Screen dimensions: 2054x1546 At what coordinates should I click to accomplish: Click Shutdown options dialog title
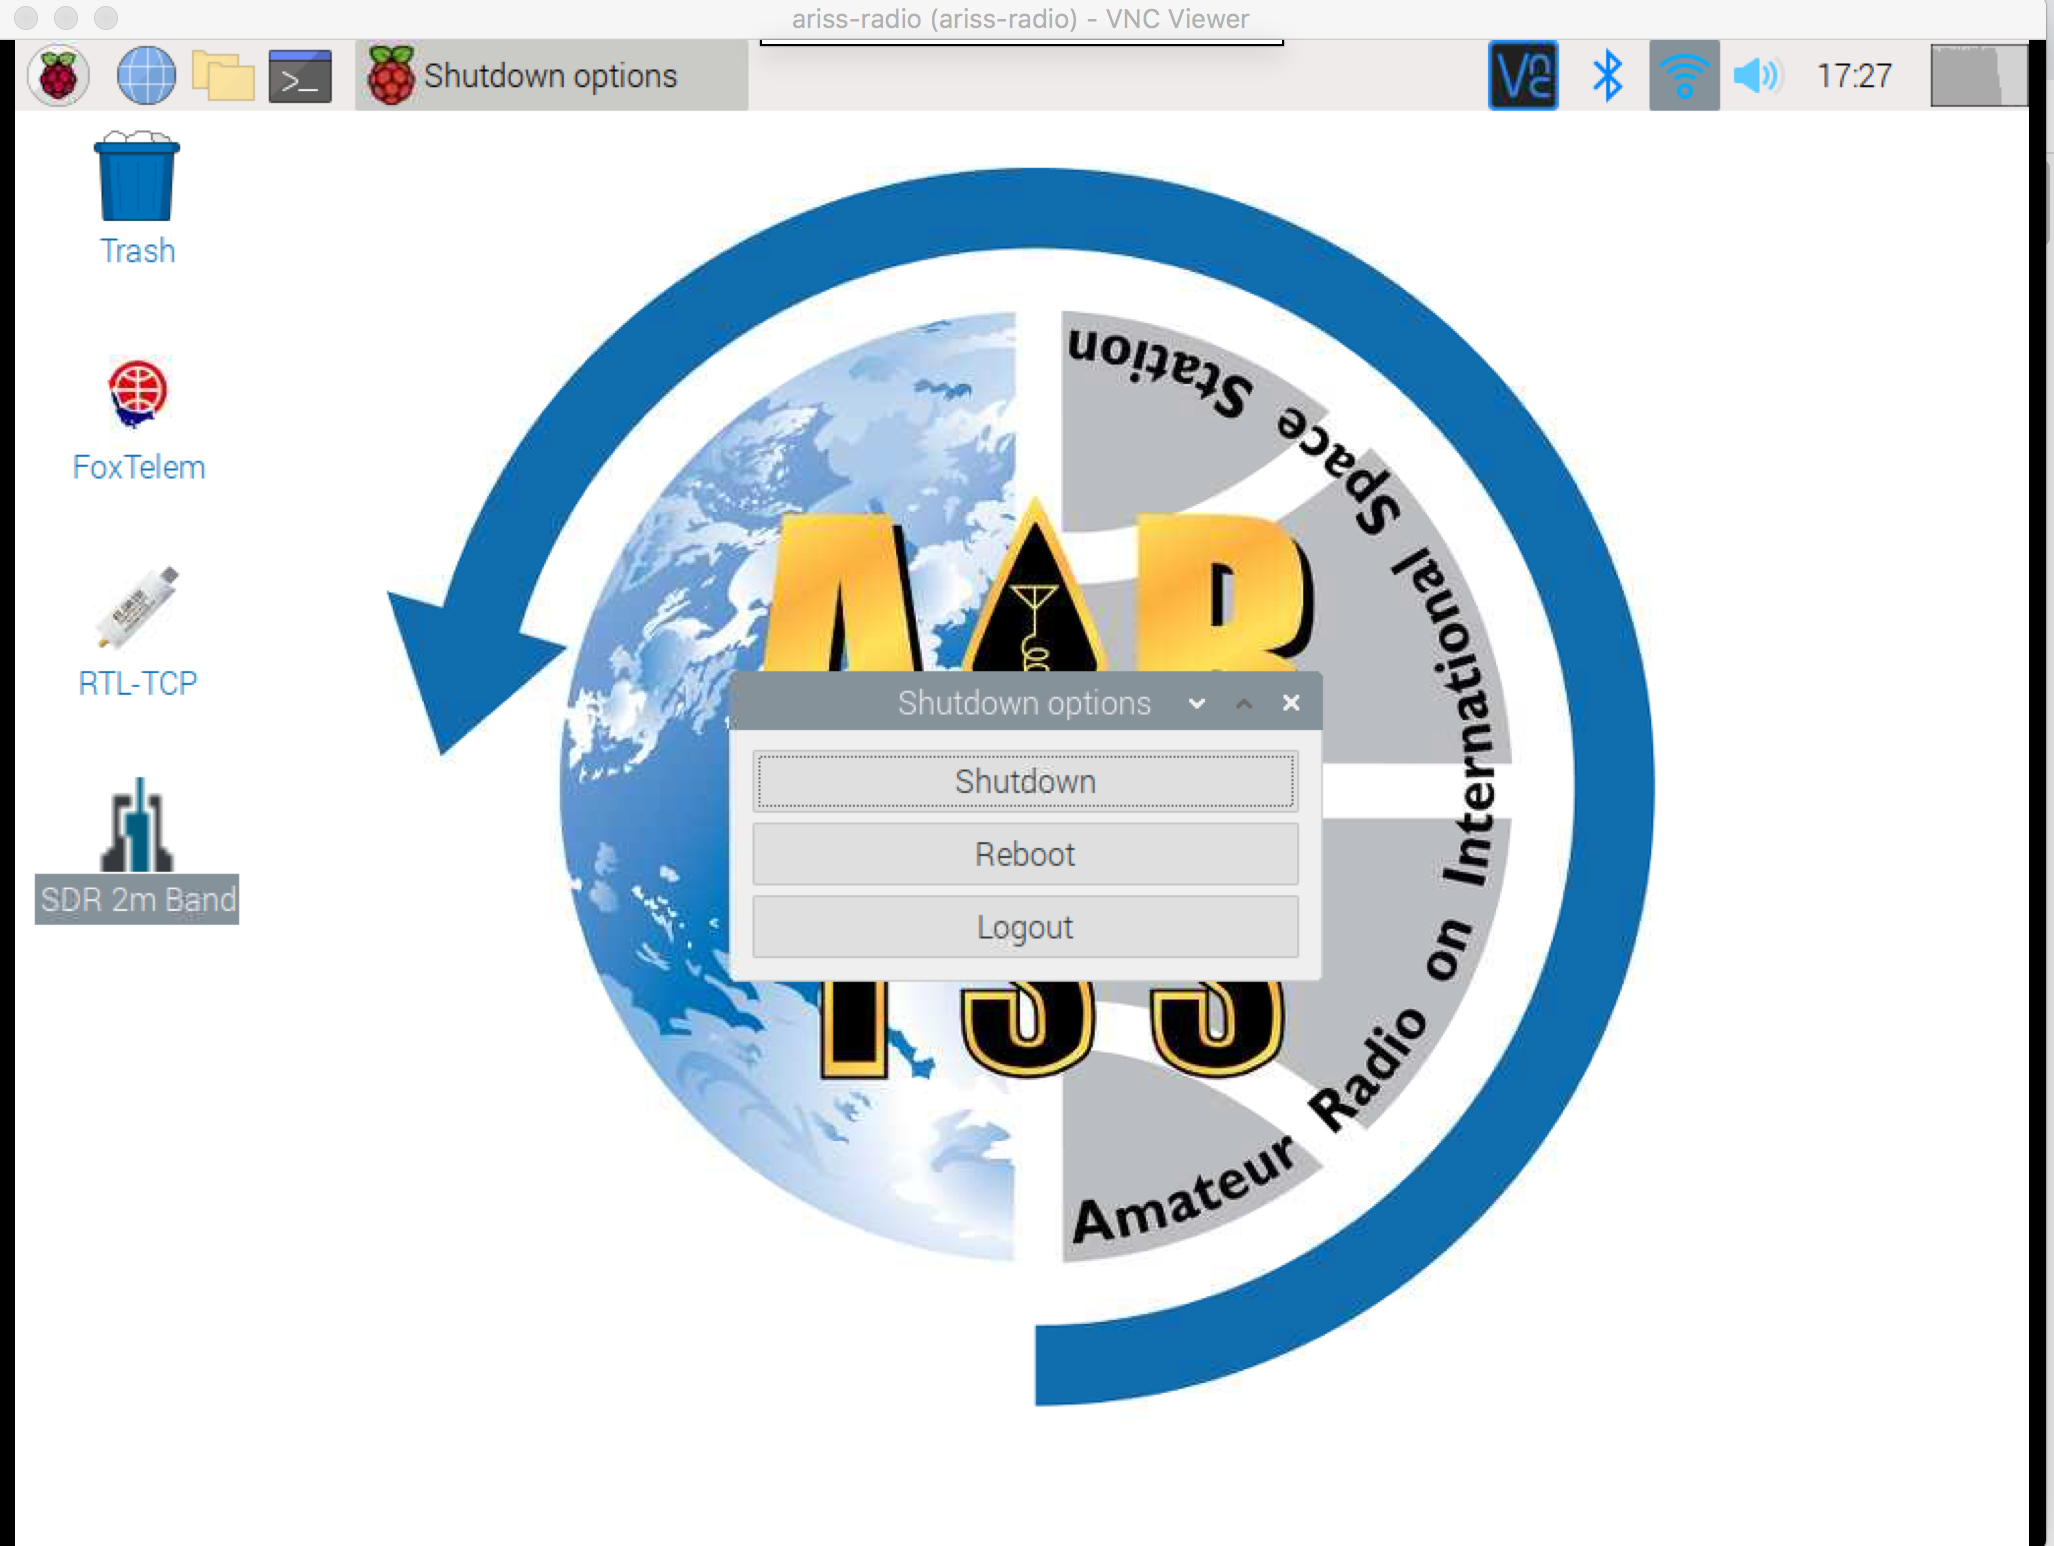1025,703
